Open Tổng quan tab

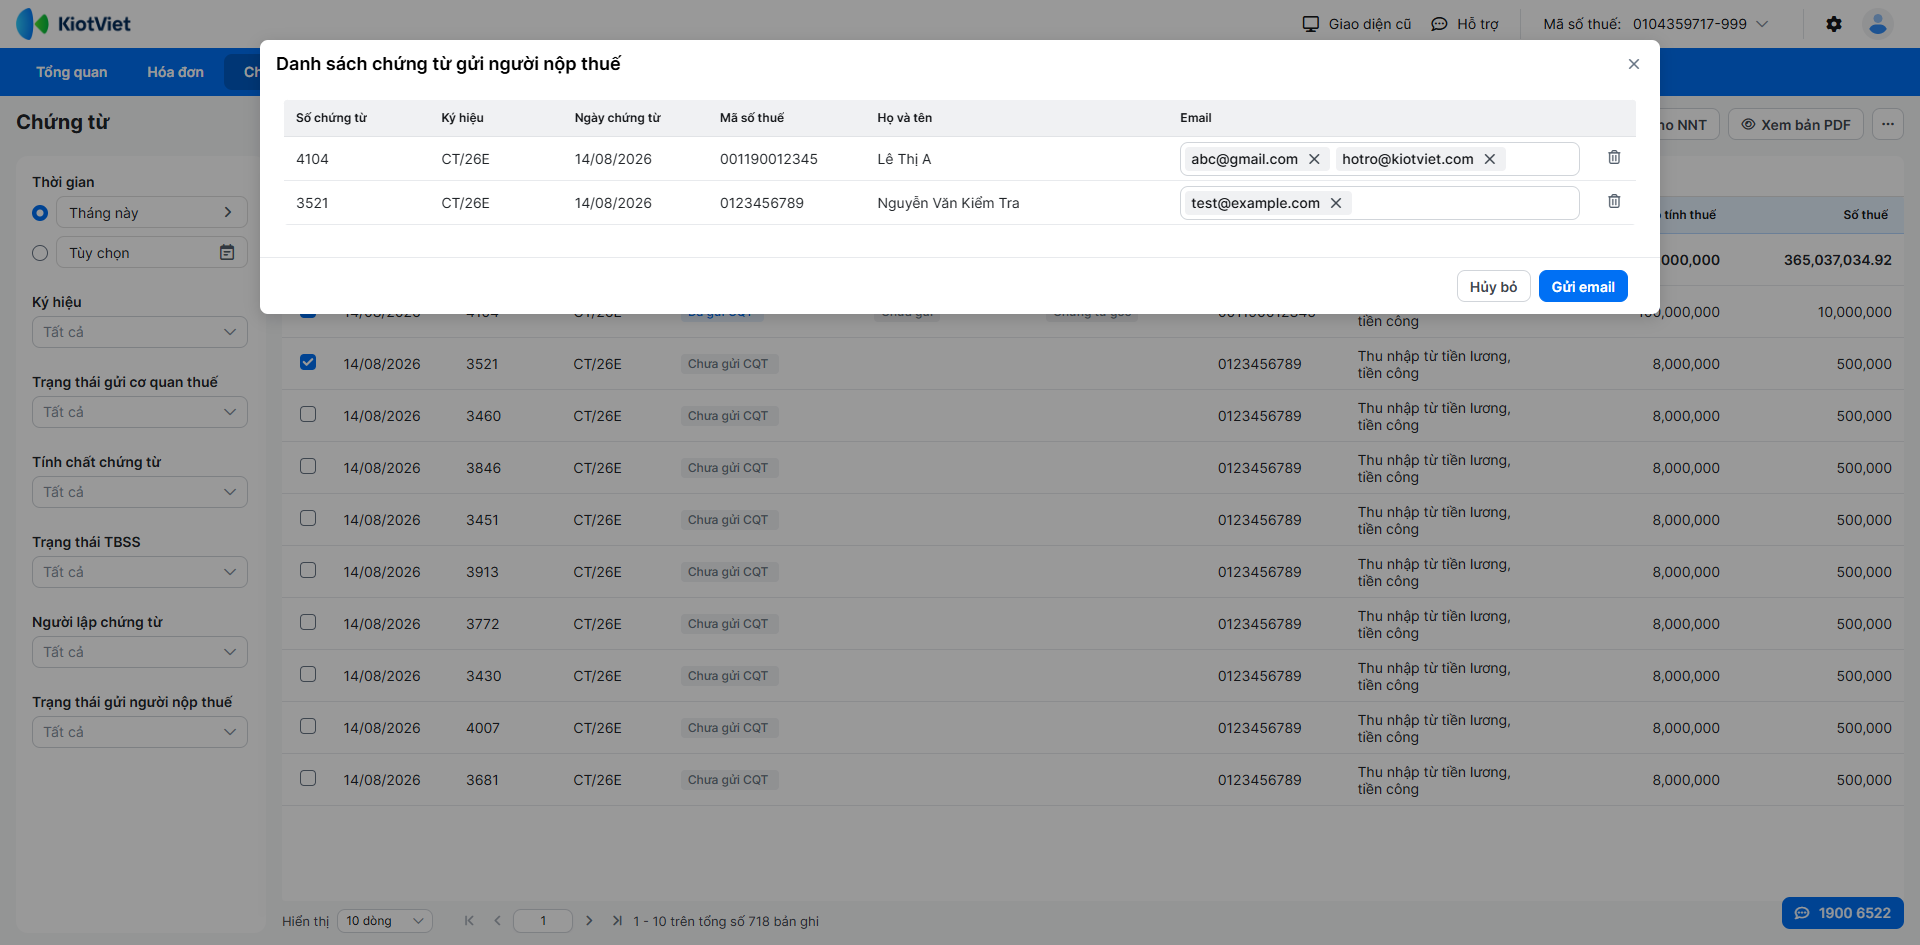point(72,72)
